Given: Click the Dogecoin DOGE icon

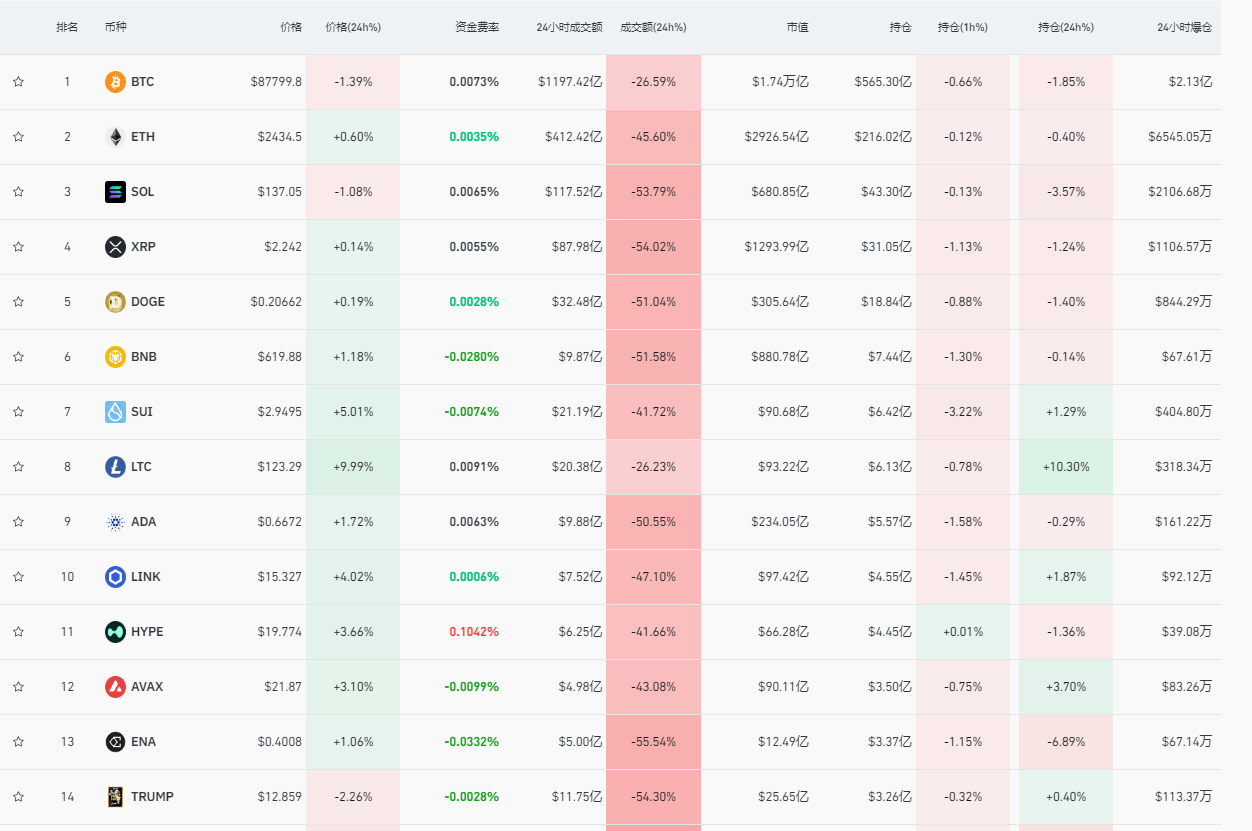Looking at the screenshot, I should click(x=115, y=302).
